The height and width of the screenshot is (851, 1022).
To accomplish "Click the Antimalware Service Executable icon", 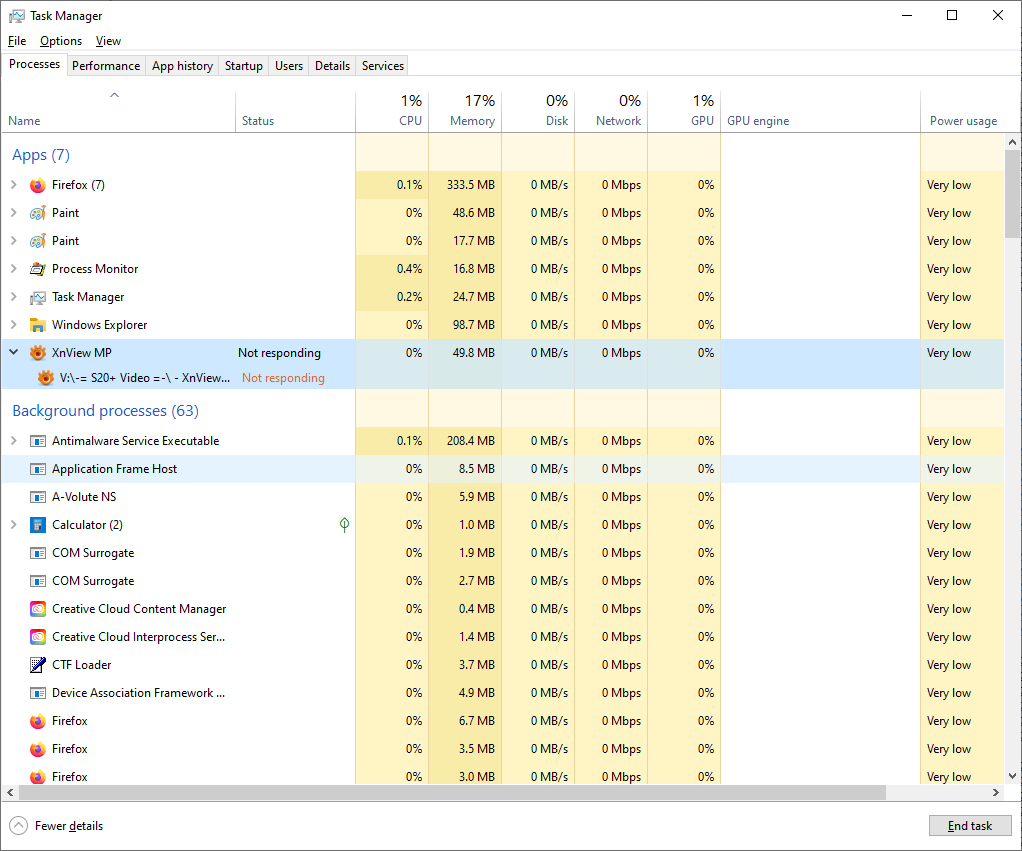I will pos(38,441).
